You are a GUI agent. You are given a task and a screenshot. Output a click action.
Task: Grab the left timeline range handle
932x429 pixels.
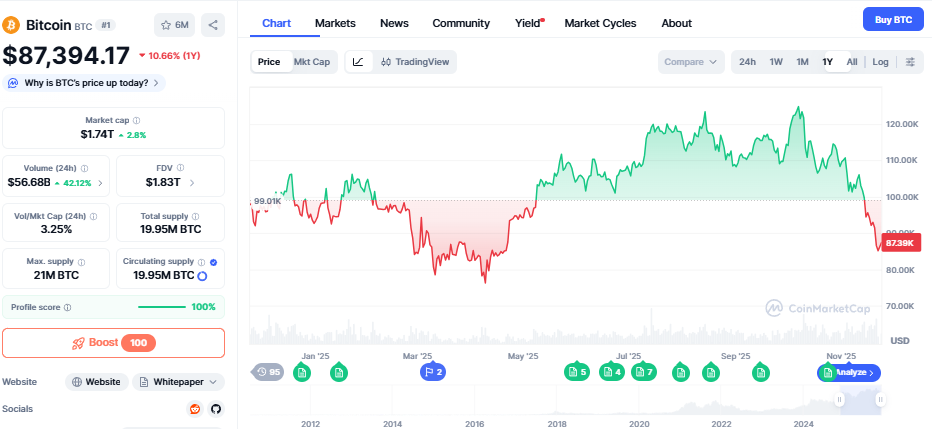[841, 399]
